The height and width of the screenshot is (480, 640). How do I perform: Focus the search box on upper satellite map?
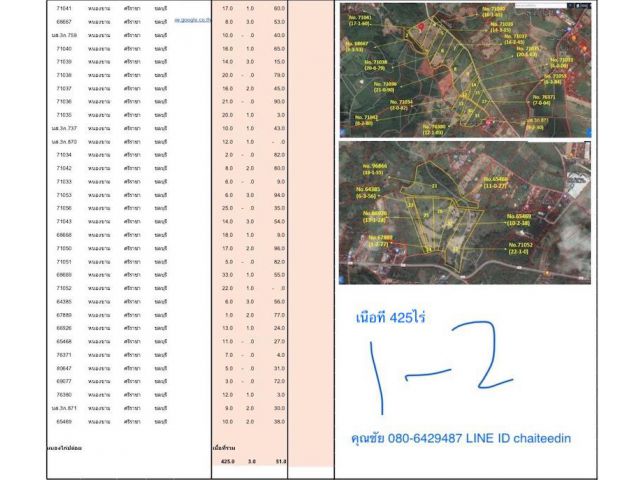point(541,6)
